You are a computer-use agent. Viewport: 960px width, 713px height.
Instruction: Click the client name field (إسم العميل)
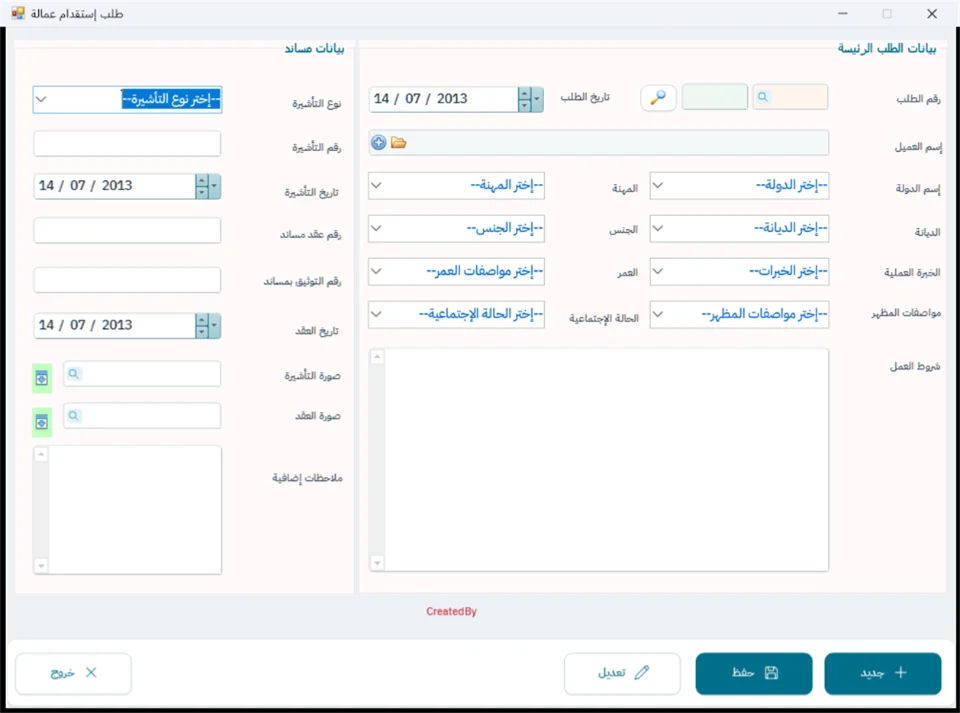point(599,143)
